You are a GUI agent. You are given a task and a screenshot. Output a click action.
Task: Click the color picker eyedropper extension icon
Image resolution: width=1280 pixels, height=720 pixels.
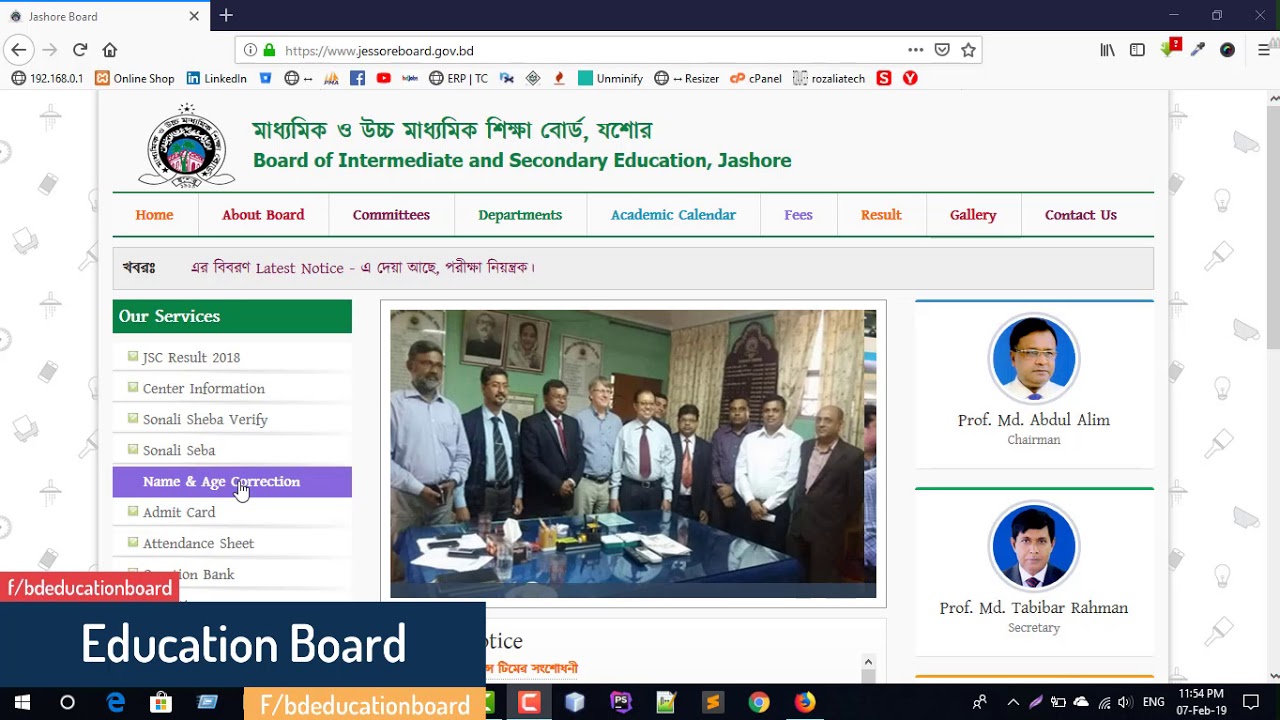[x=1198, y=50]
